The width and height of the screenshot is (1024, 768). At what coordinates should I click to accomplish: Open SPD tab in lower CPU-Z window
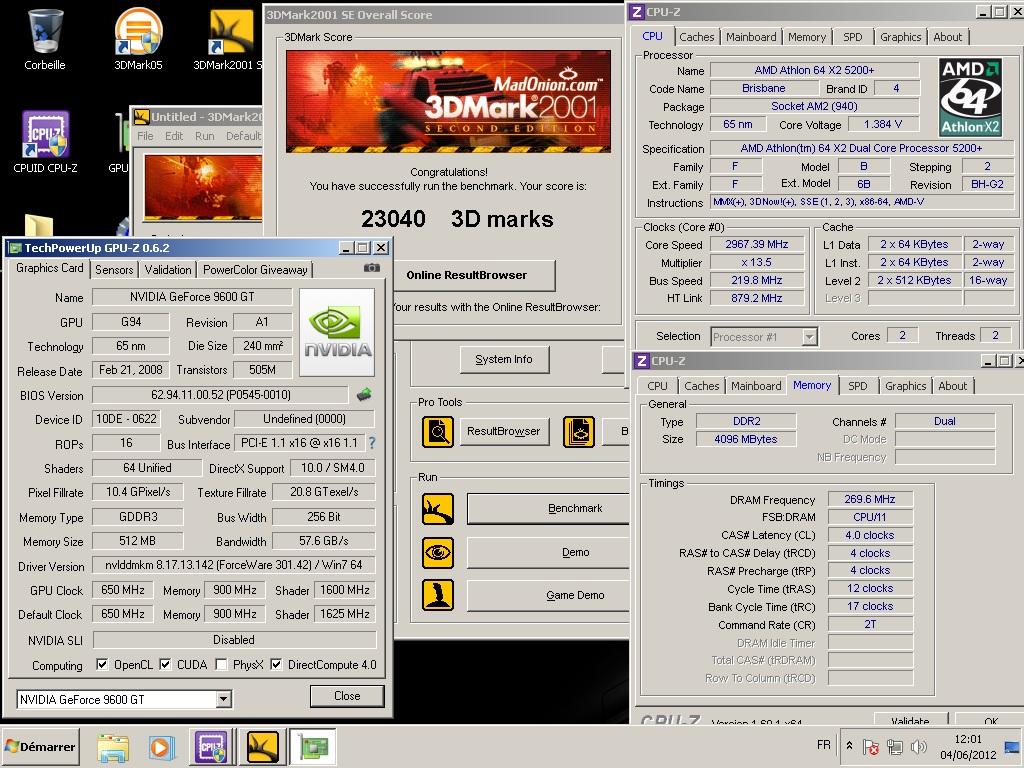857,386
